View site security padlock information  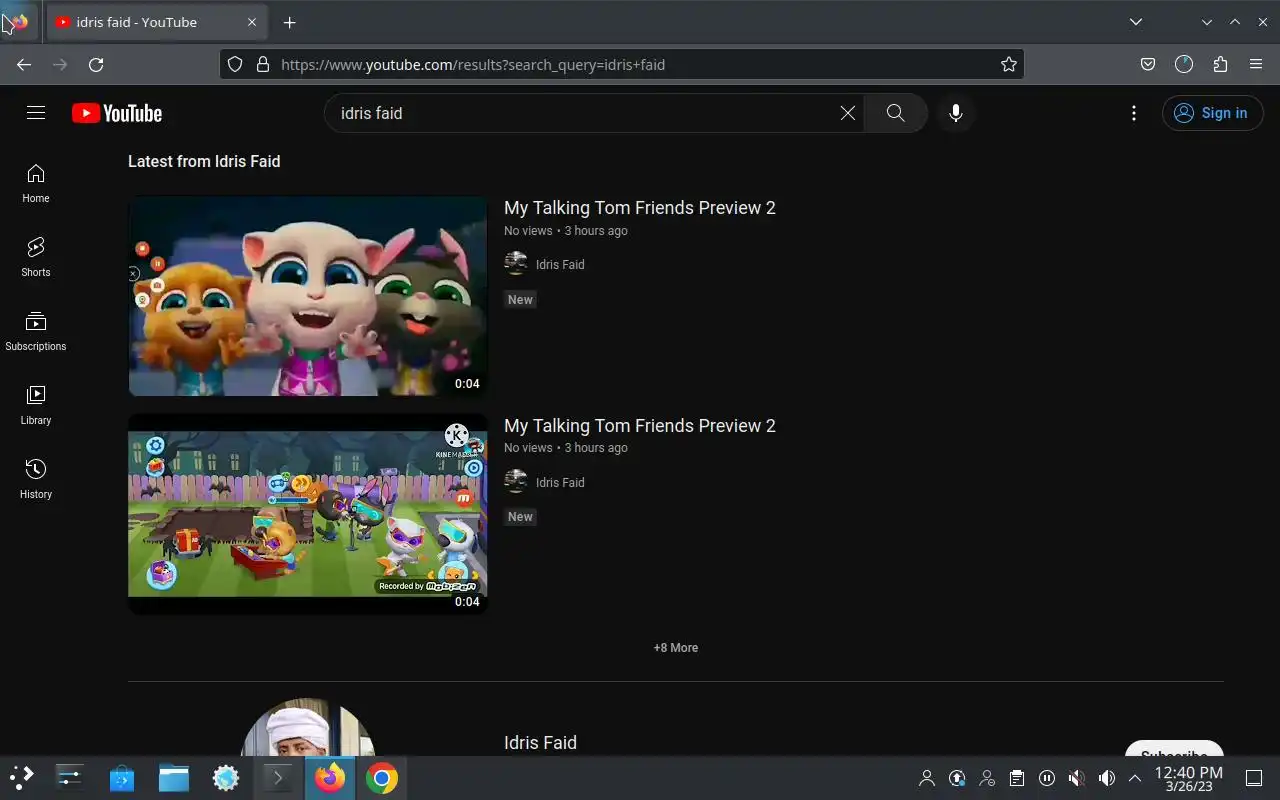(263, 64)
